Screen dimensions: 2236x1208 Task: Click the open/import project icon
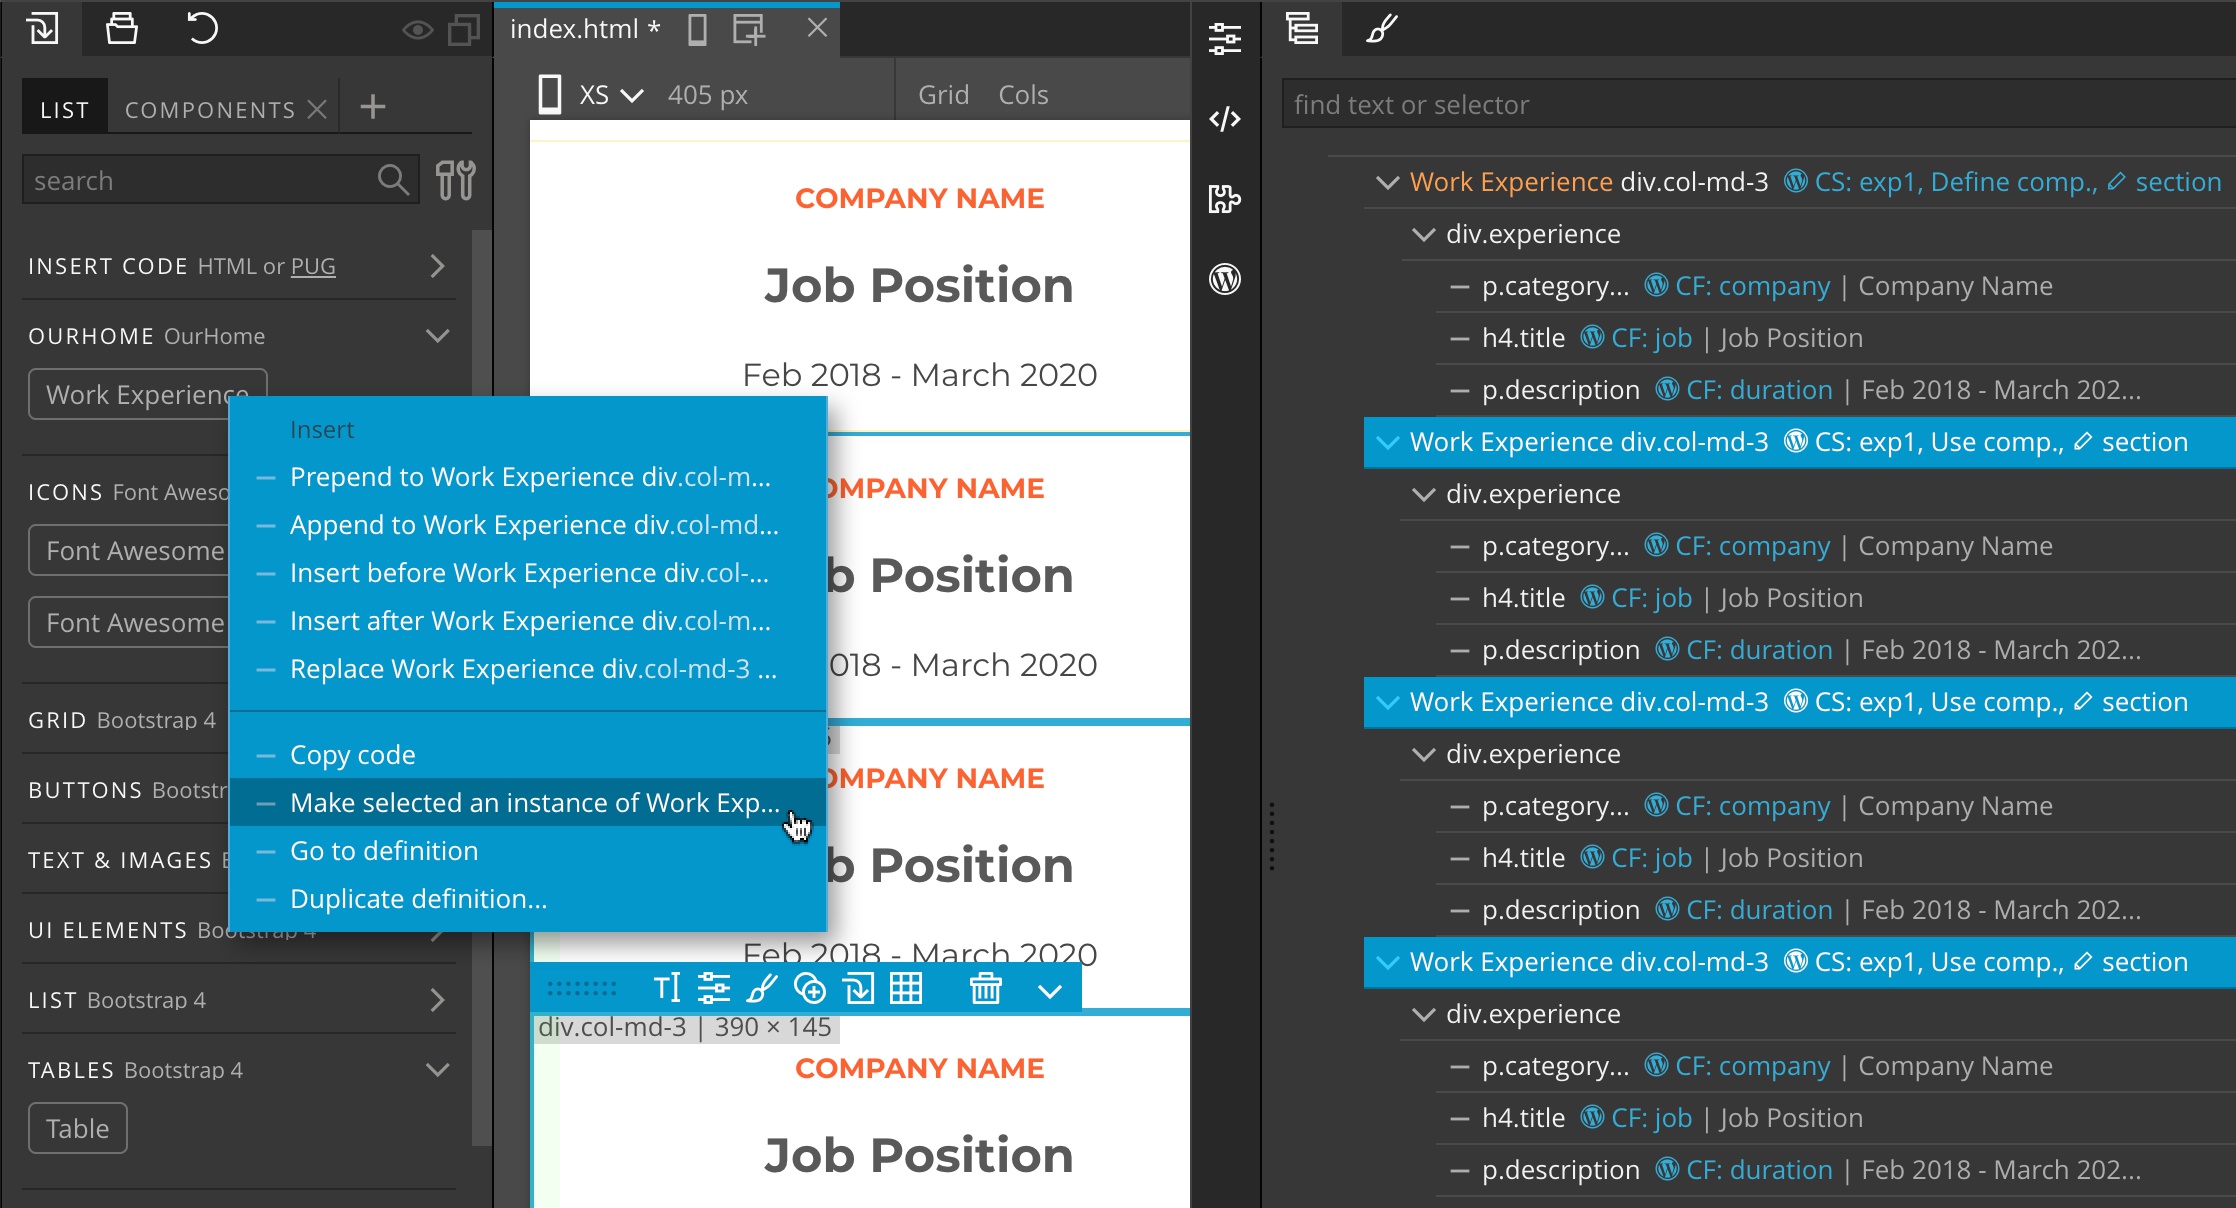(43, 28)
